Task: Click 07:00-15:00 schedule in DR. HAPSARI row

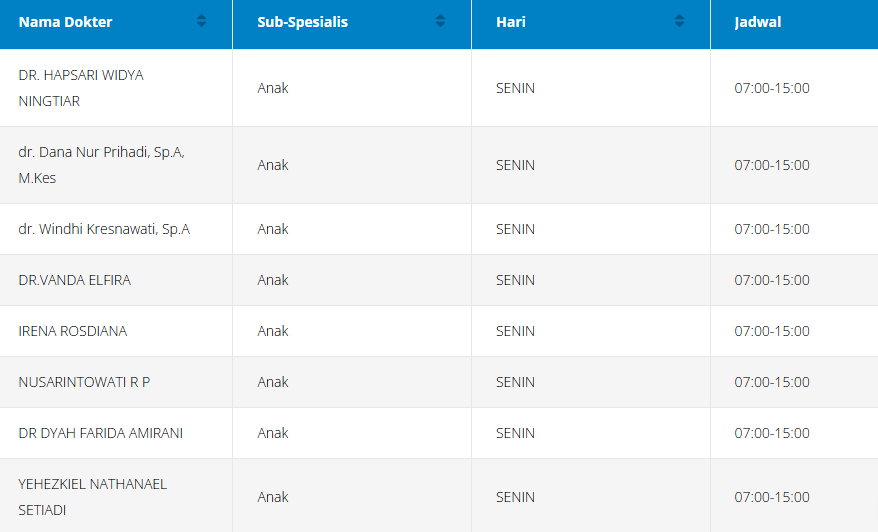Action: 772,88
